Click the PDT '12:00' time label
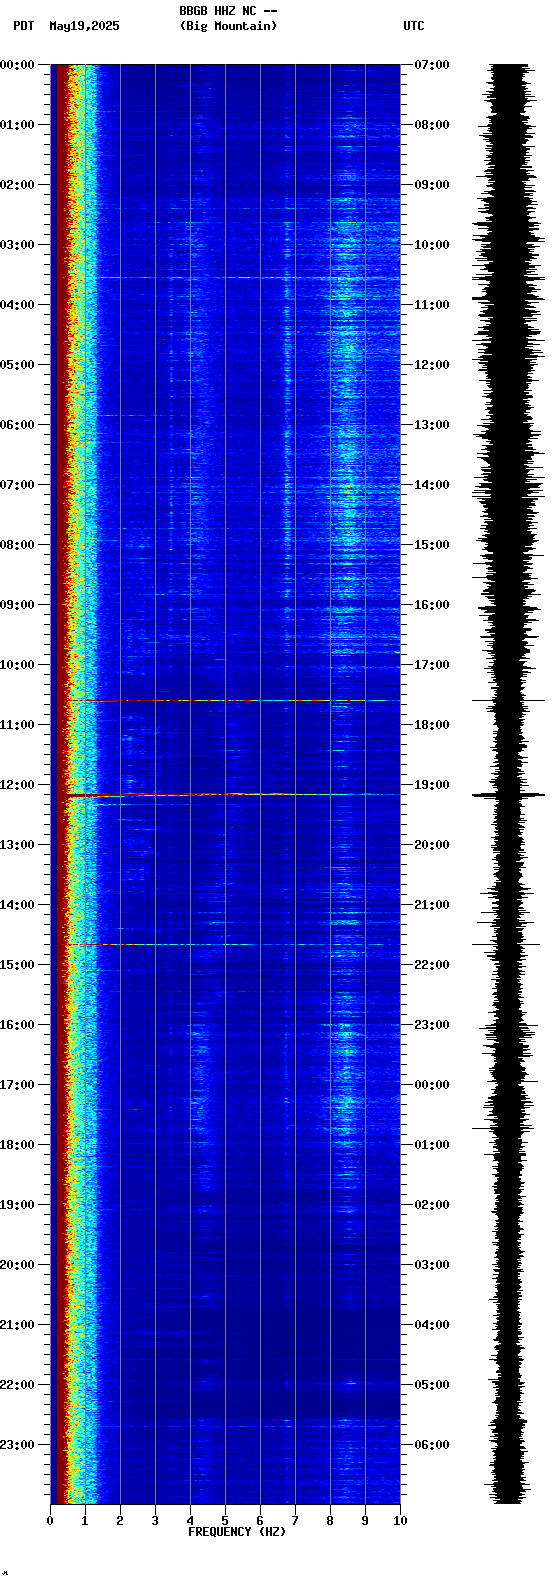552x1584 pixels. pyautogui.click(x=18, y=785)
